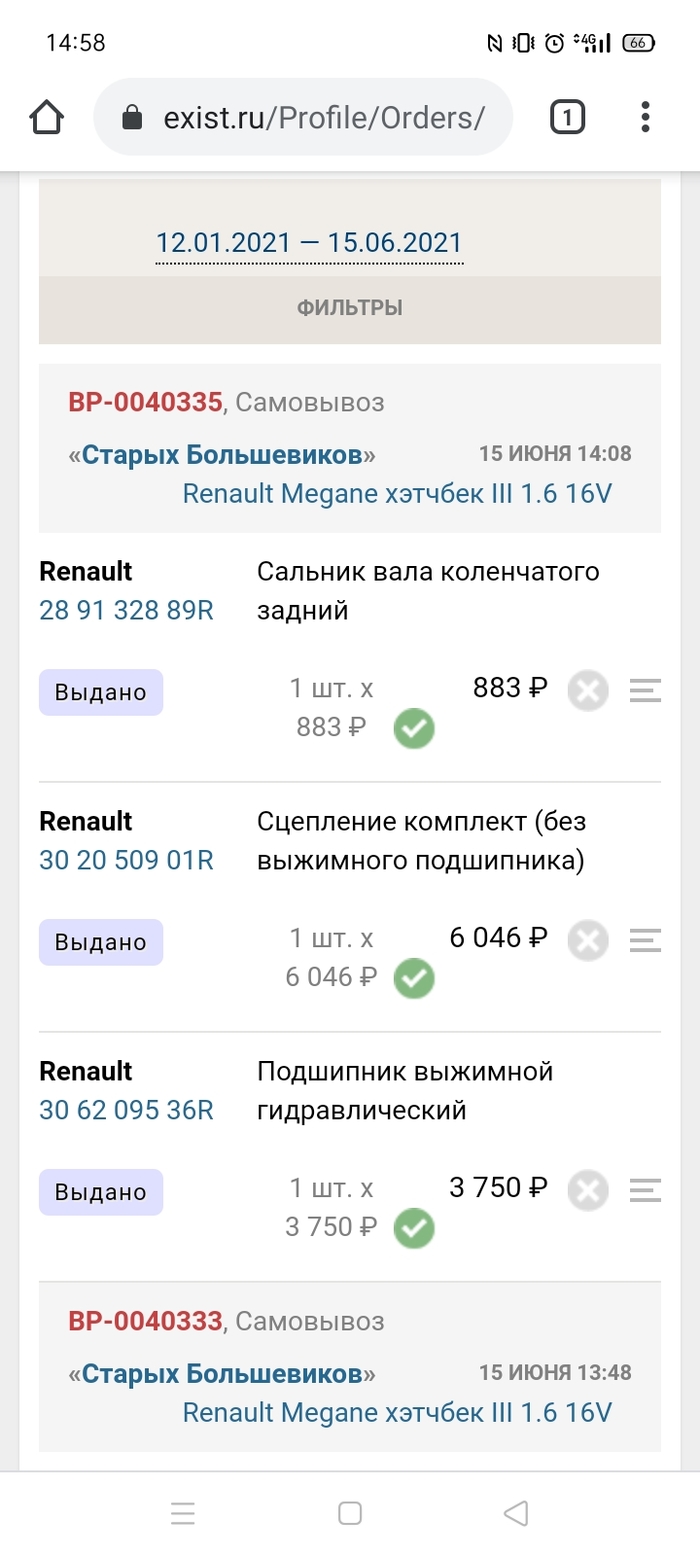
Task: Open Android recent apps menu button
Action: (x=183, y=1514)
